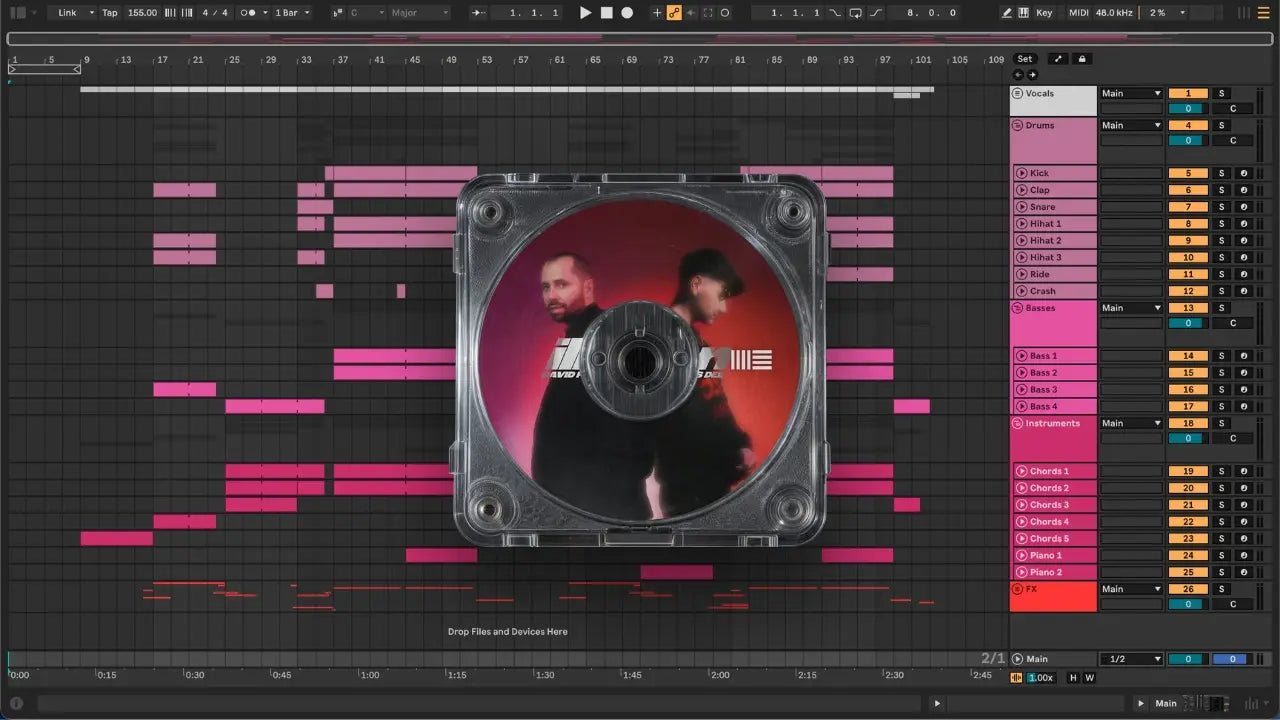Solo the FX track

1221,590
